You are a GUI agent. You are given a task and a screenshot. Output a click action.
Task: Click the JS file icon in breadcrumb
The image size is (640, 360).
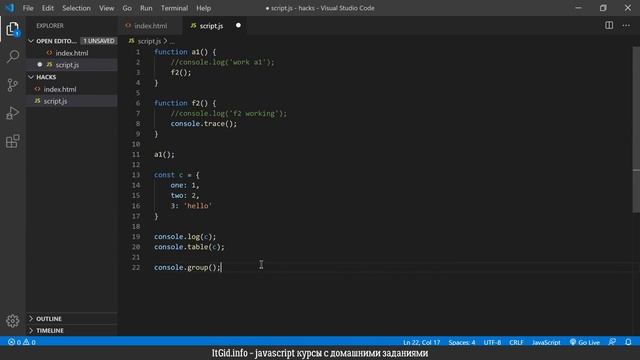(131, 41)
